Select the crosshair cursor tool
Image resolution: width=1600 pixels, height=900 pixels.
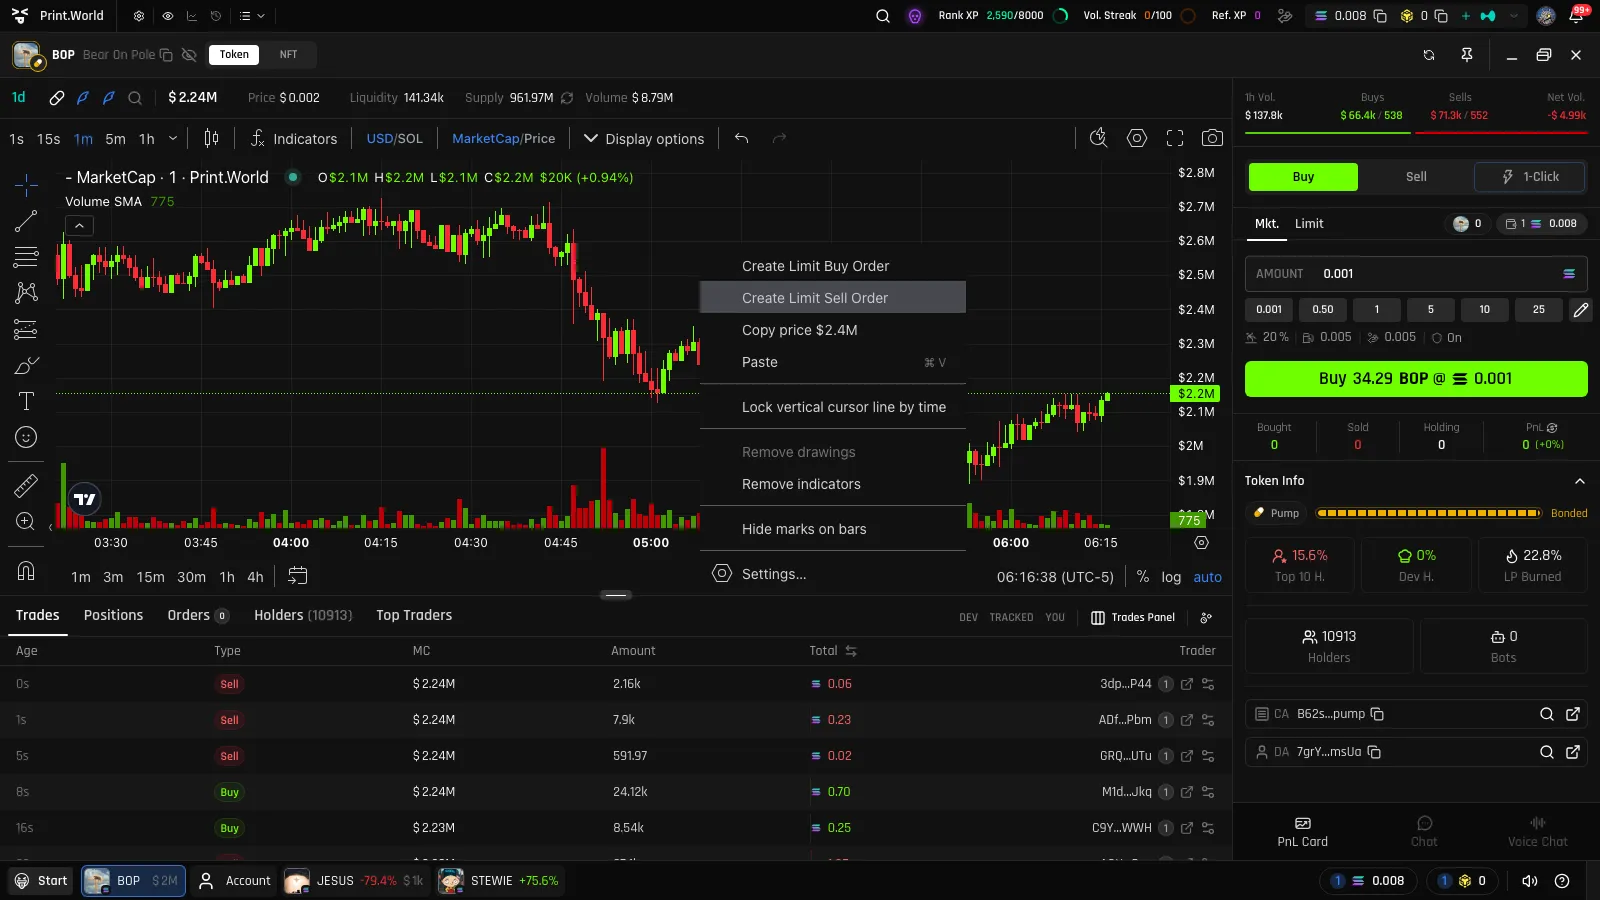tap(26, 185)
